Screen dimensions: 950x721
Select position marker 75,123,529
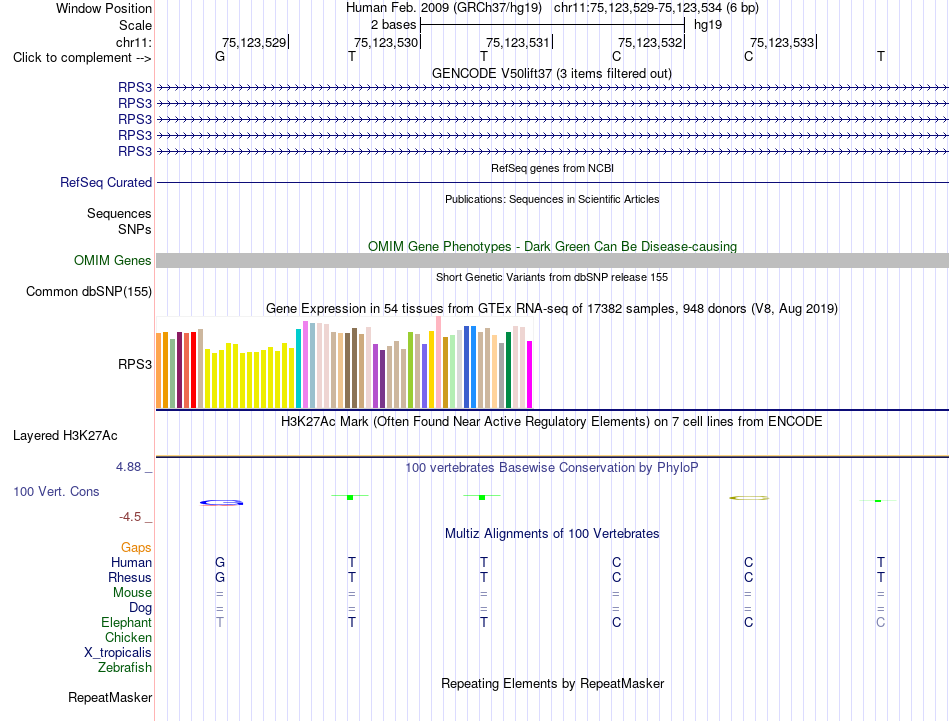254,42
